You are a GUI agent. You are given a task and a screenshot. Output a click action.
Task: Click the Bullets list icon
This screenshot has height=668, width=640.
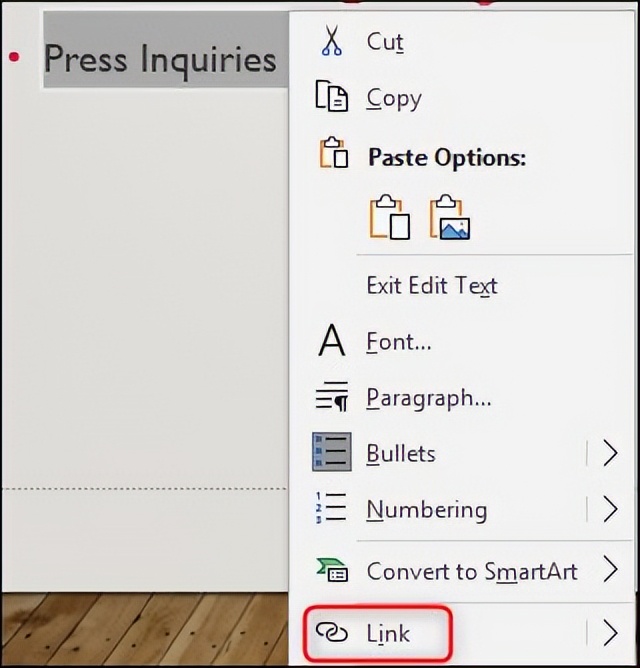[331, 453]
